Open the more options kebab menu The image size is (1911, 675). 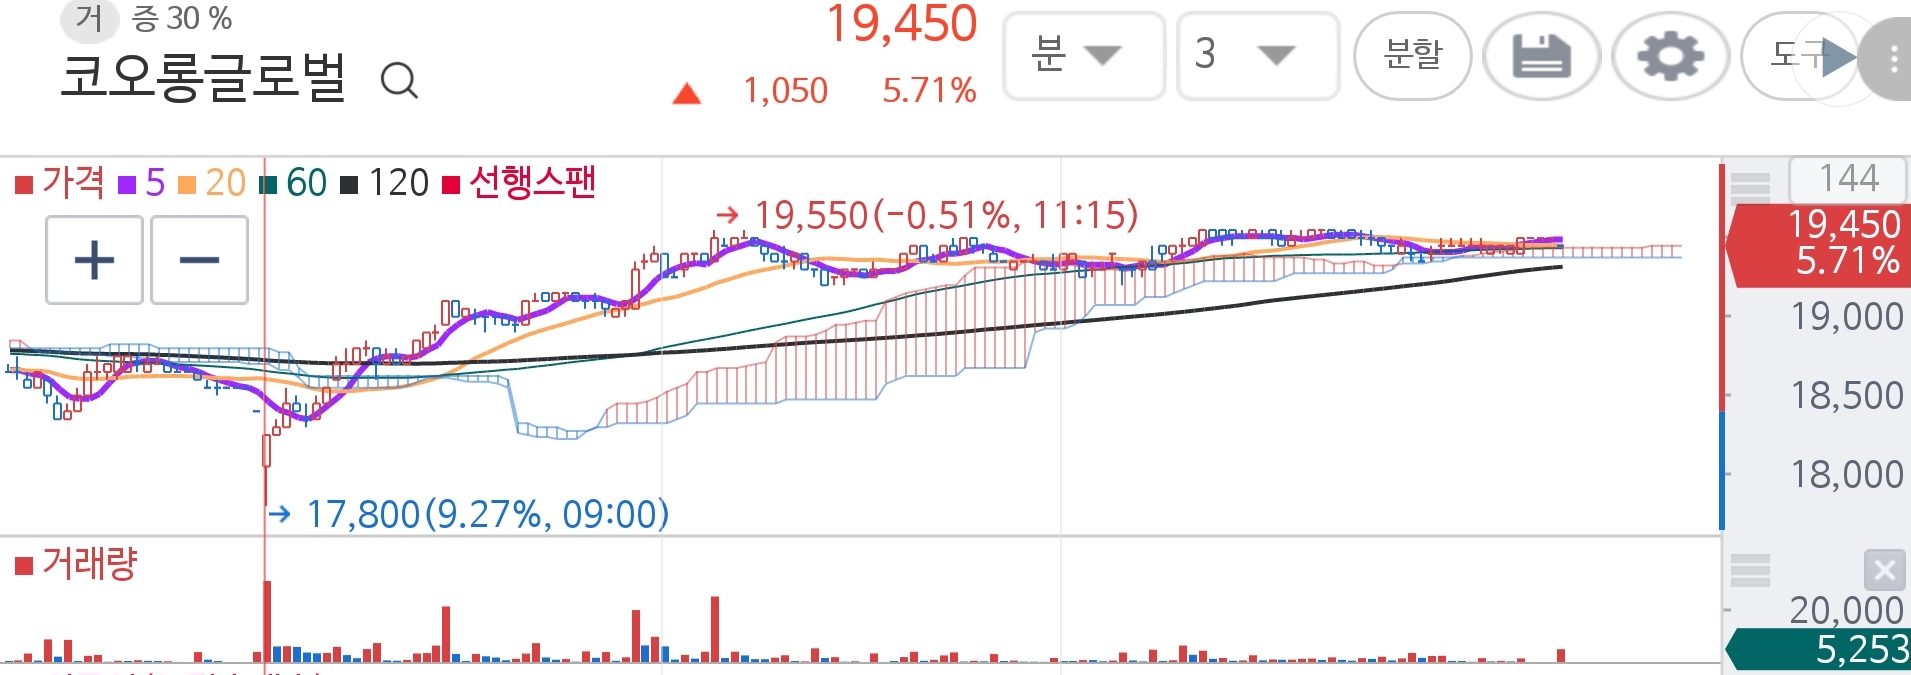coord(1892,58)
